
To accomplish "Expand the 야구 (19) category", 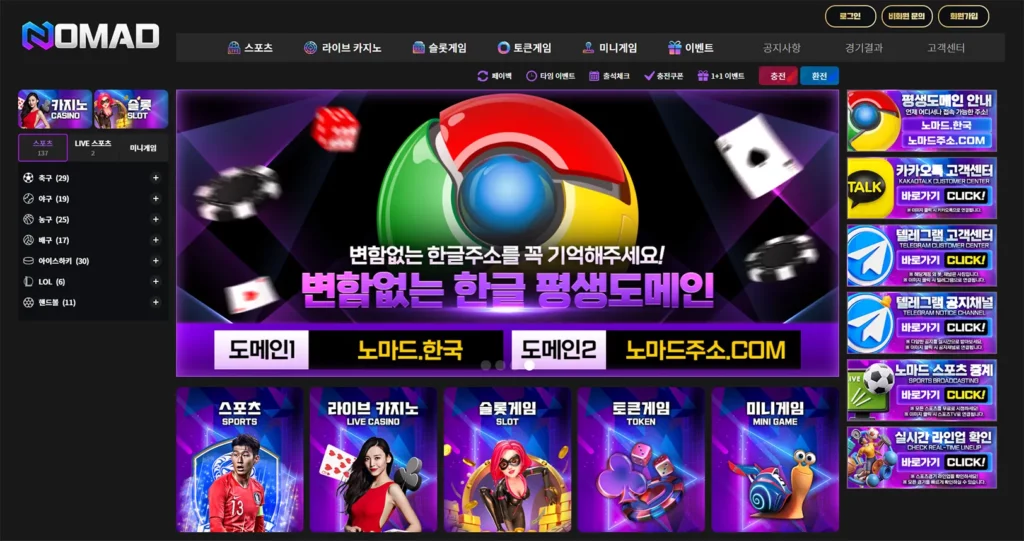I will (155, 199).
